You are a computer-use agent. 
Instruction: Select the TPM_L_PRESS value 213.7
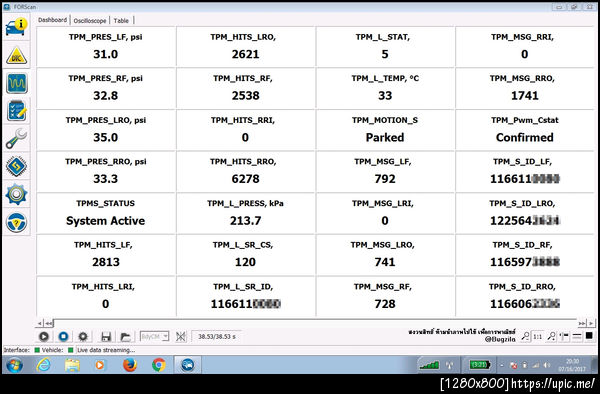pos(245,221)
